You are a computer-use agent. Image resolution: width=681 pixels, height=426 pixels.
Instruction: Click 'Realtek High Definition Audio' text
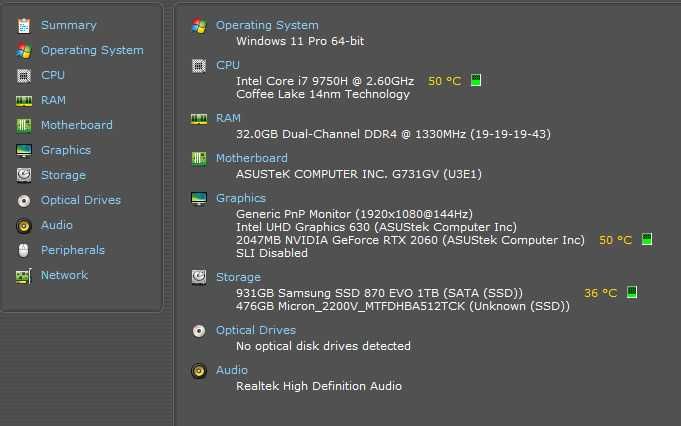(x=319, y=386)
